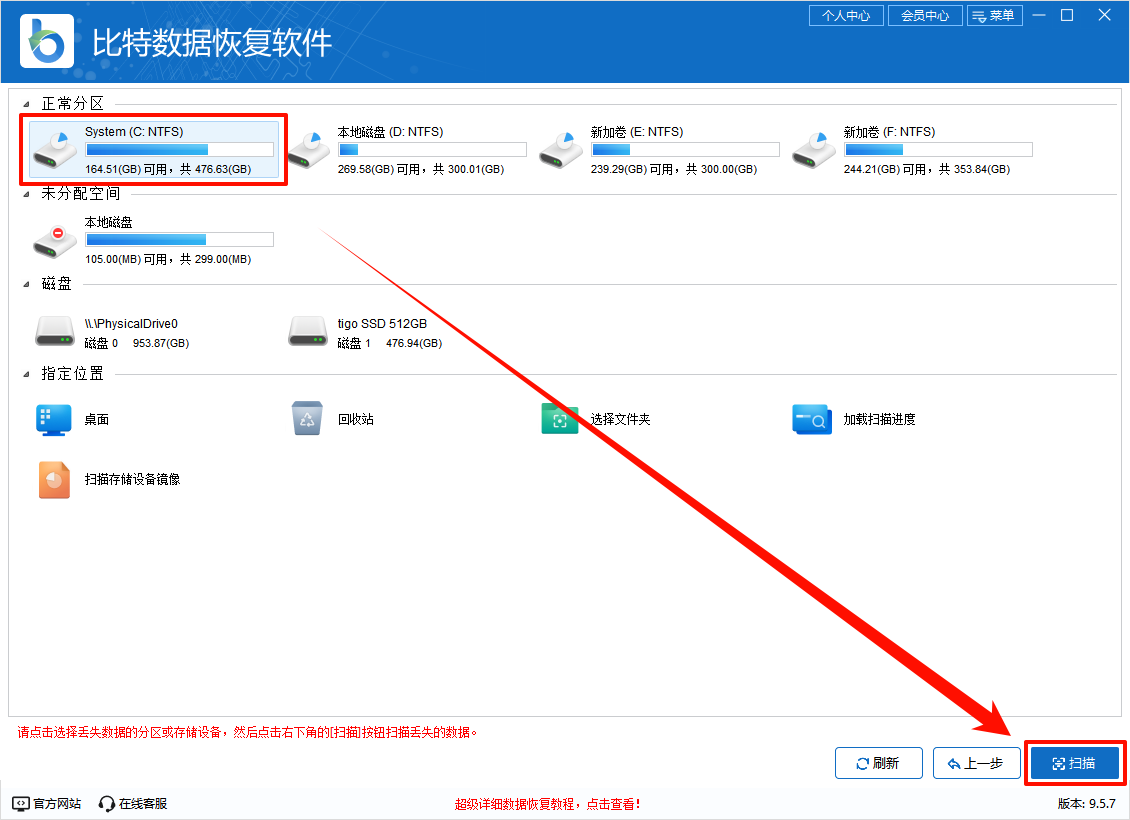Viewport: 1130px width, 820px height.
Task: Click the 选择文件夹 folder selection icon
Action: [560, 419]
